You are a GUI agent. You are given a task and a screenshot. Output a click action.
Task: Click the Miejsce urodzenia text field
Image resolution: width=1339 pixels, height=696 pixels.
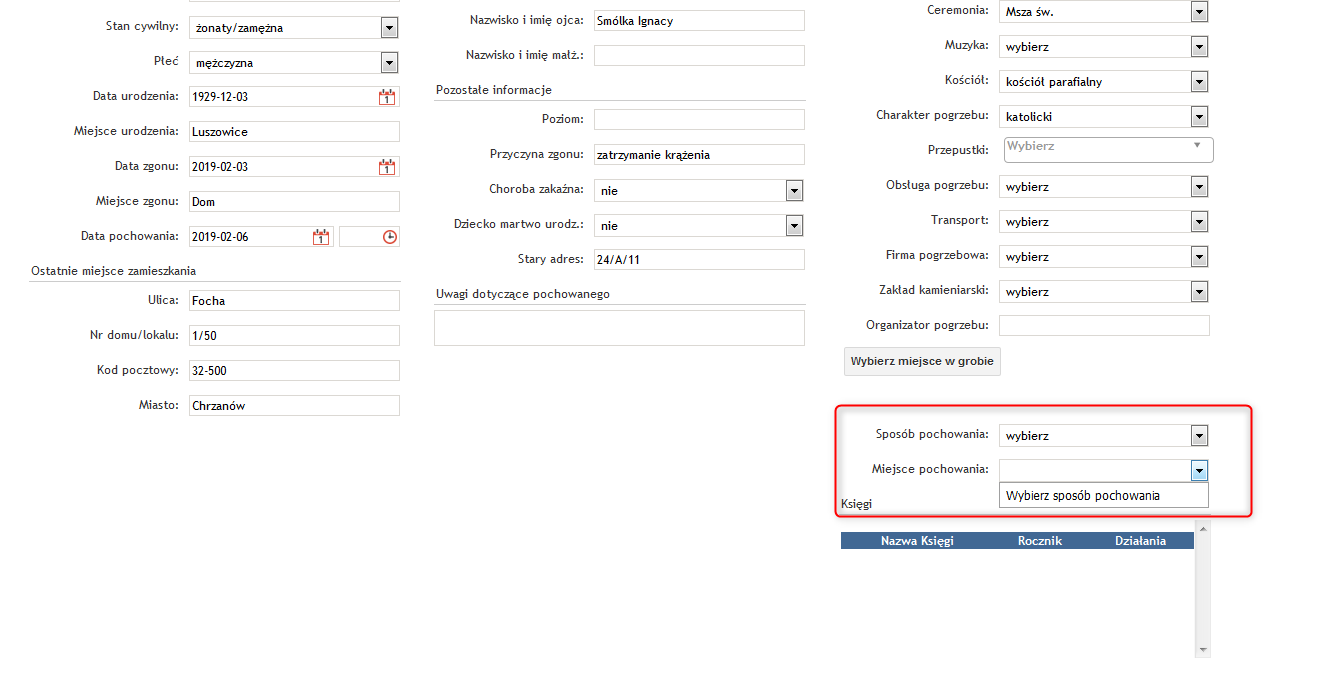point(294,132)
